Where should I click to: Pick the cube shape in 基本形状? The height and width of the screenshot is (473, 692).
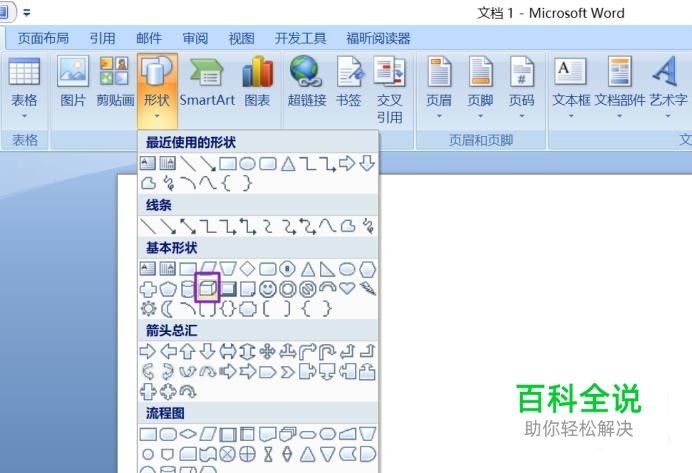tap(207, 289)
